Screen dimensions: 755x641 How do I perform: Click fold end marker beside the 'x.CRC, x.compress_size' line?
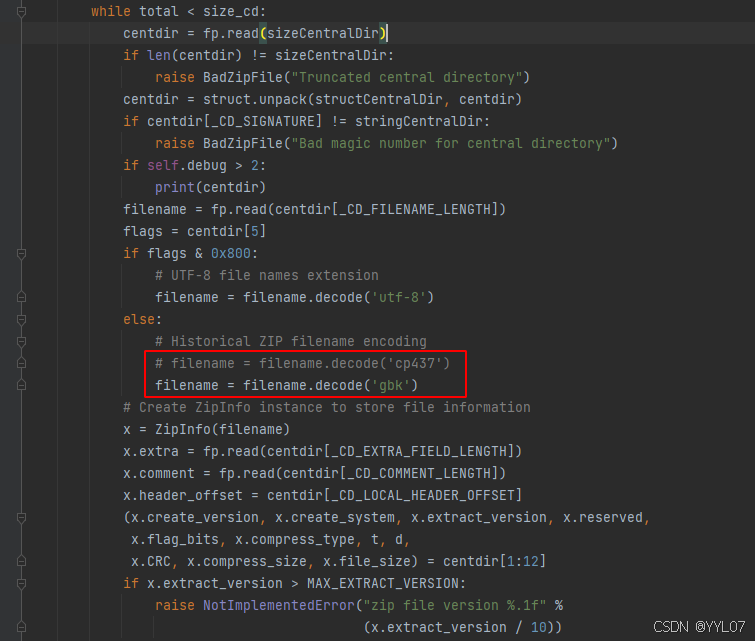21,562
